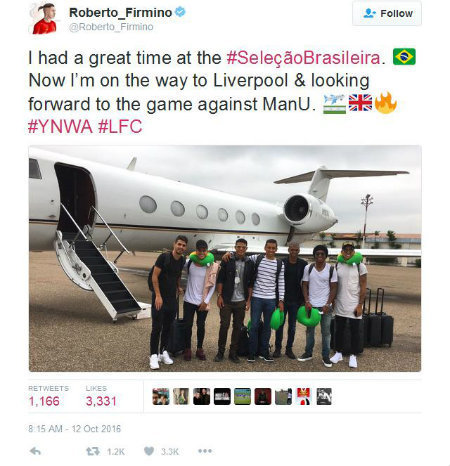
Task: View the 1,166 retweets list
Action: [x=49, y=396]
